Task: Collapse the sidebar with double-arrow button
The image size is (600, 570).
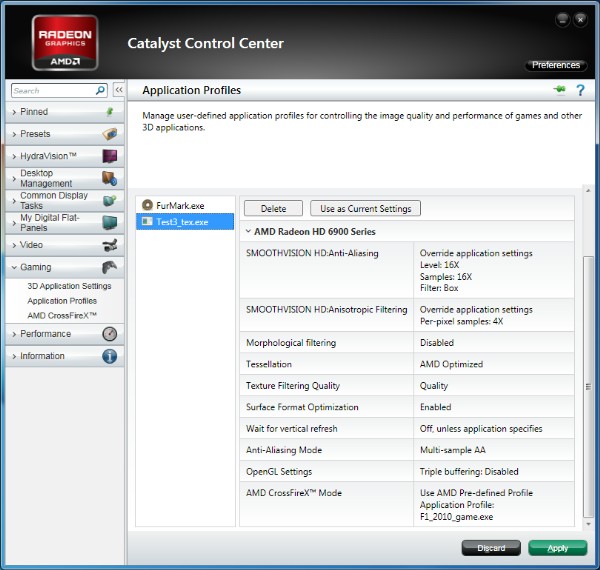Action: click(119, 90)
